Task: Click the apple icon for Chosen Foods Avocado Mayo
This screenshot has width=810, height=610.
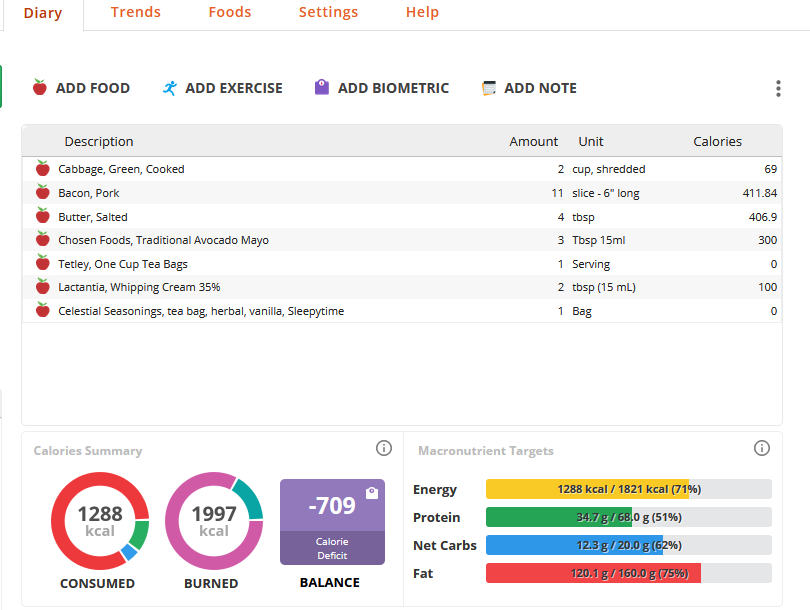Action: click(x=42, y=239)
